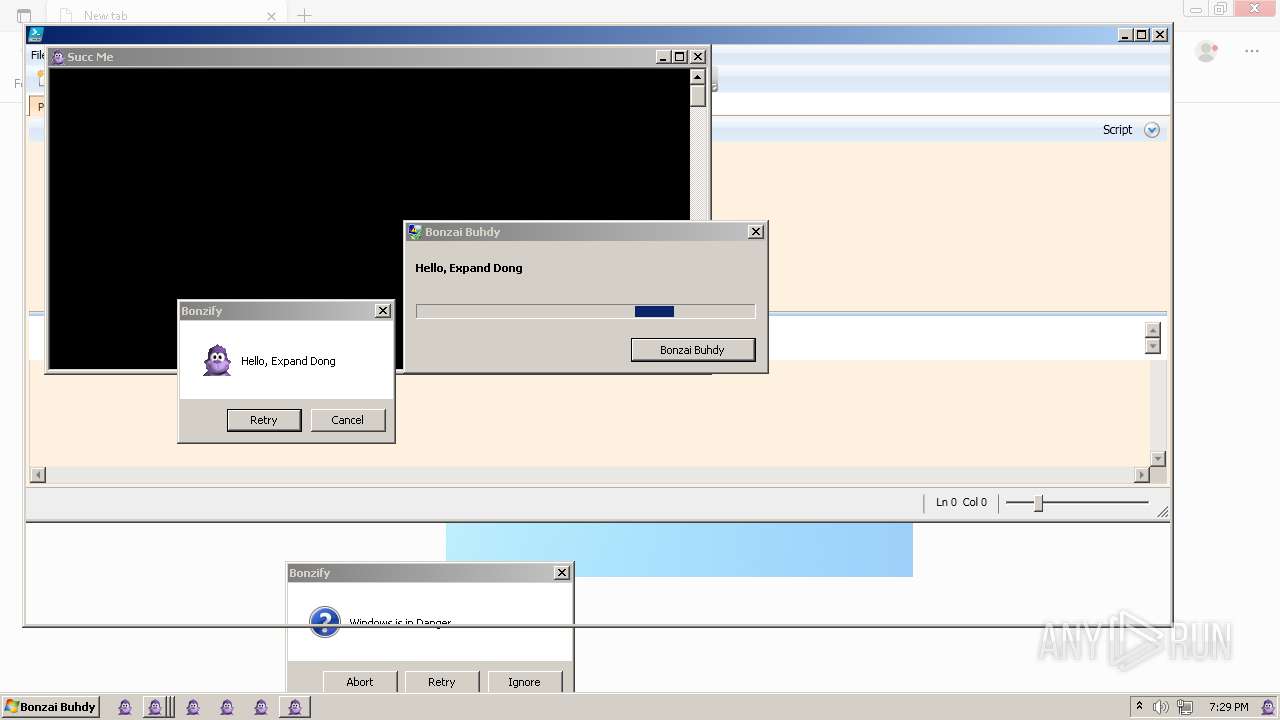Click the 7:29 PM taskbar clock
This screenshot has width=1280, height=720.
click(x=1228, y=707)
